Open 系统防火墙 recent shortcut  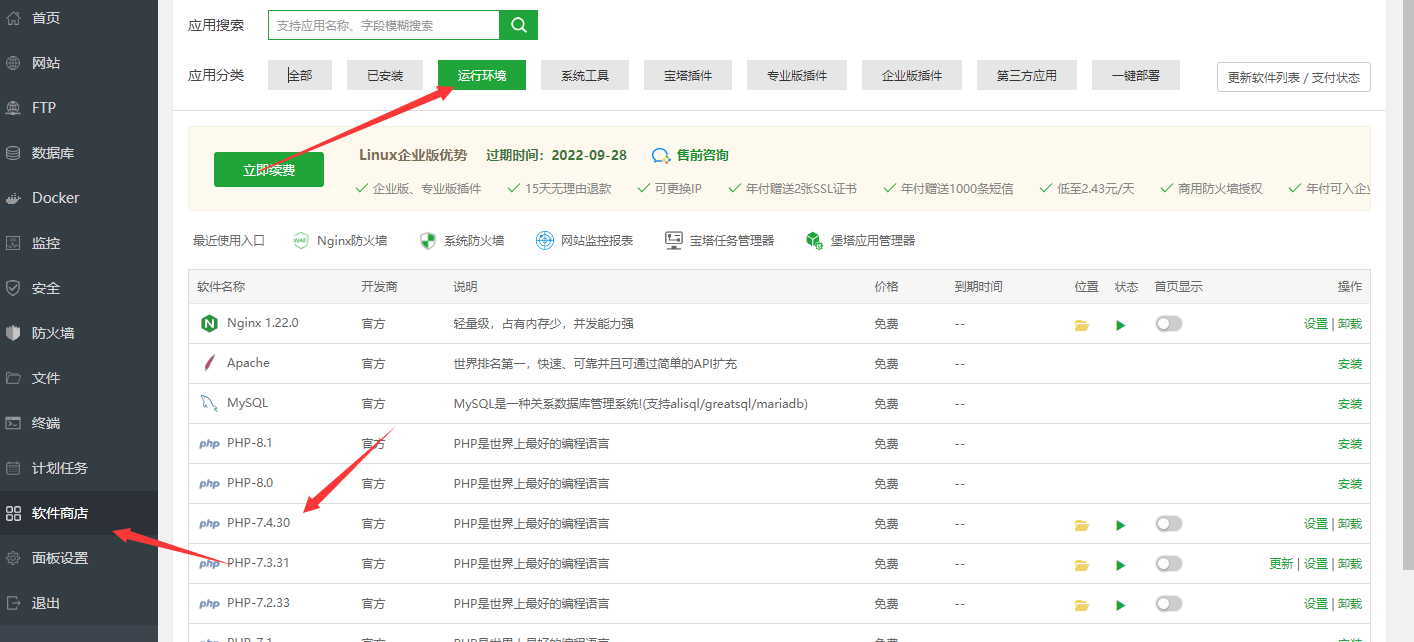click(x=461, y=240)
